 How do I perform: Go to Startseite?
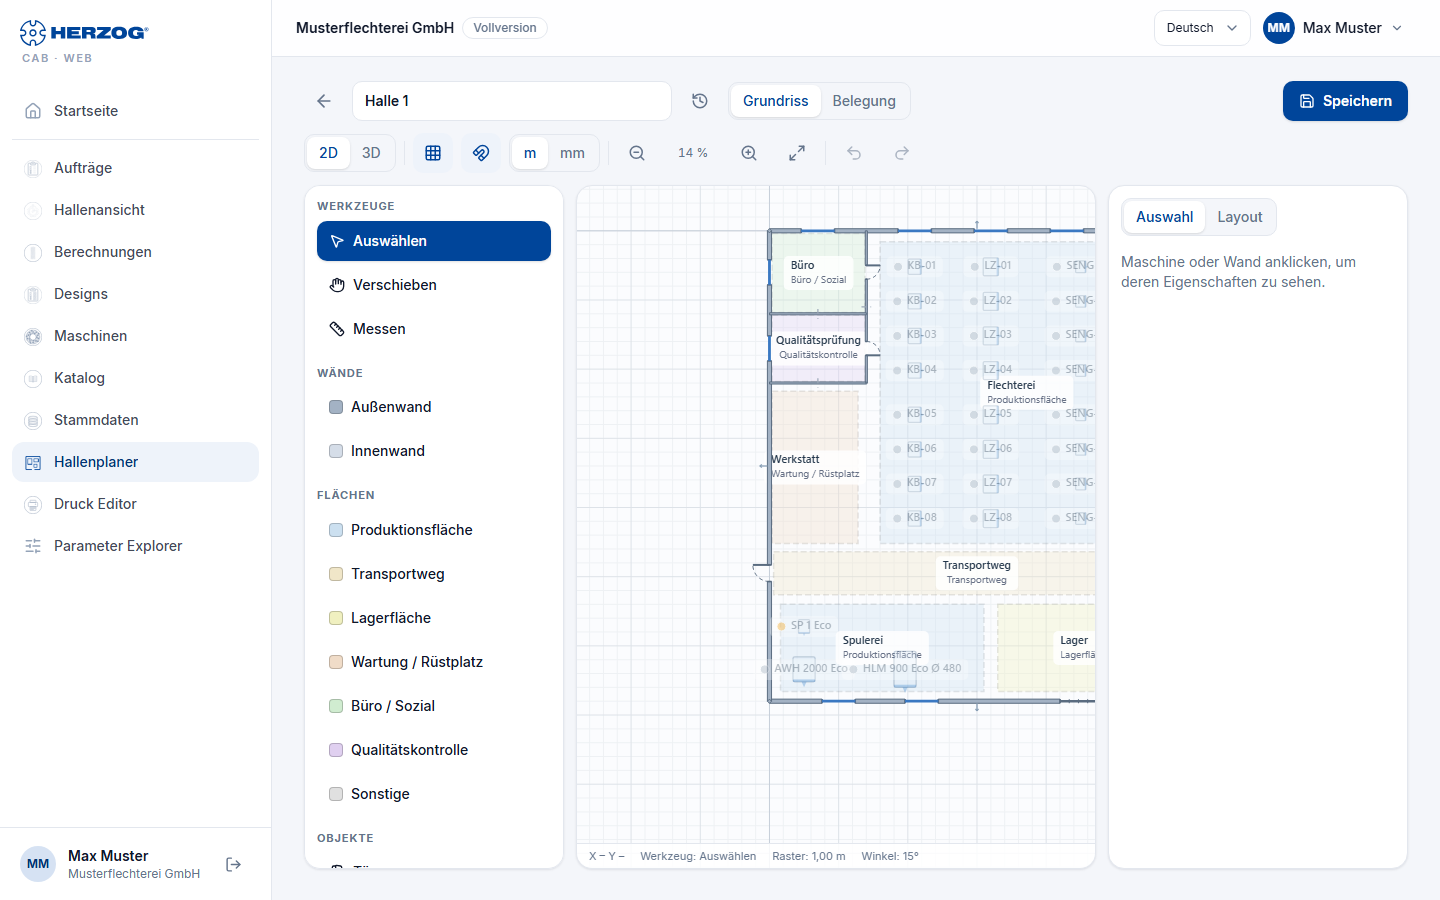pyautogui.click(x=135, y=111)
